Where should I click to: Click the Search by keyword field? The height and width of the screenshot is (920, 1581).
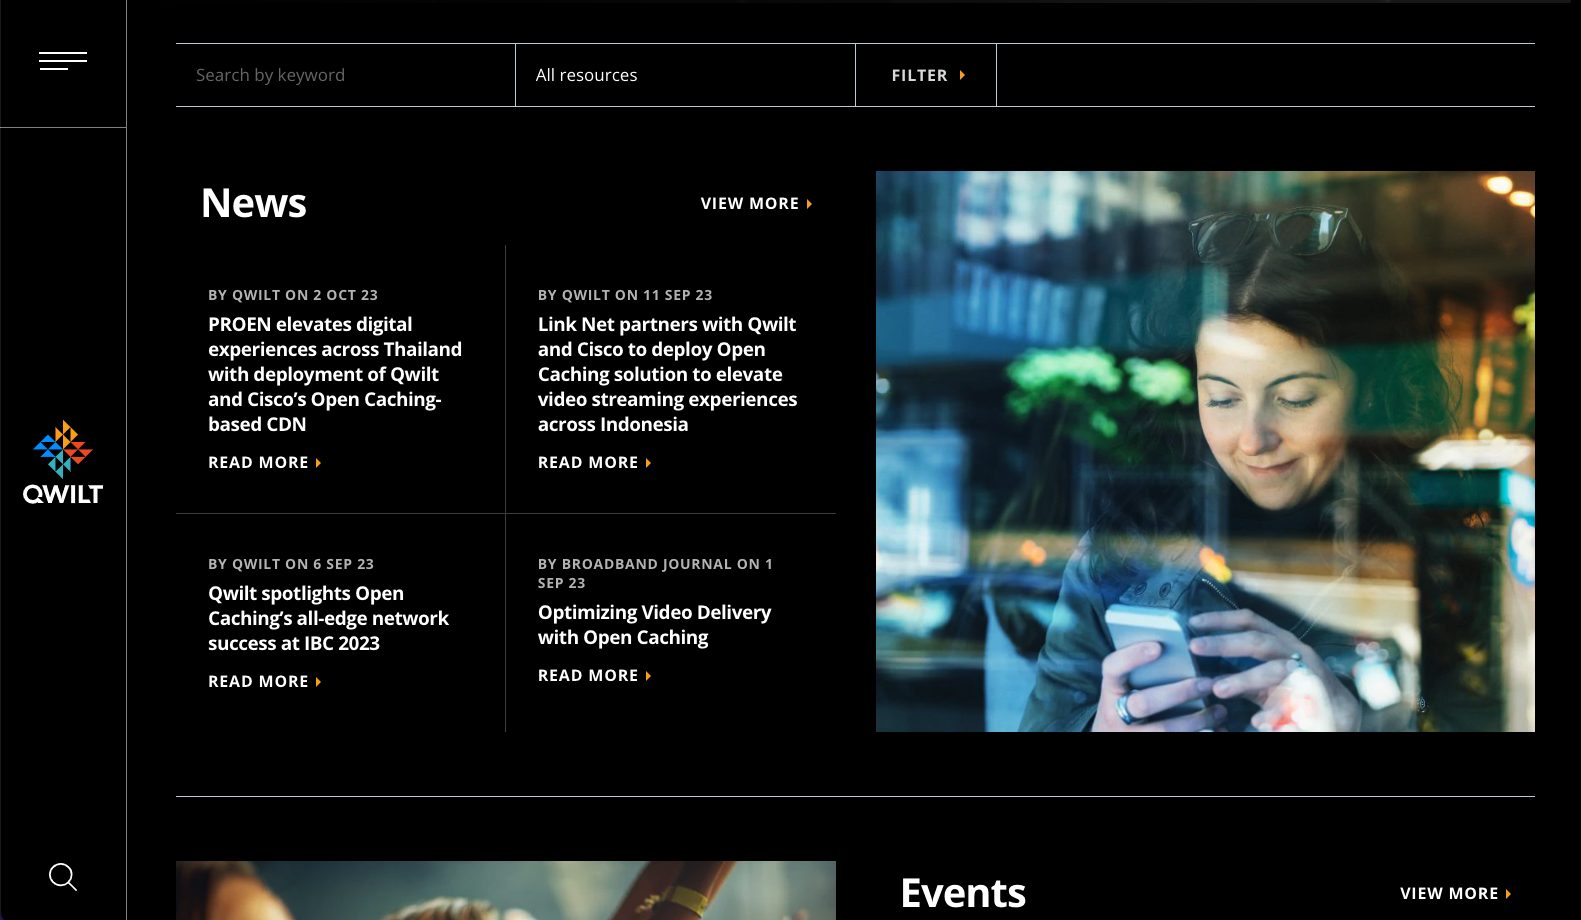pos(345,75)
